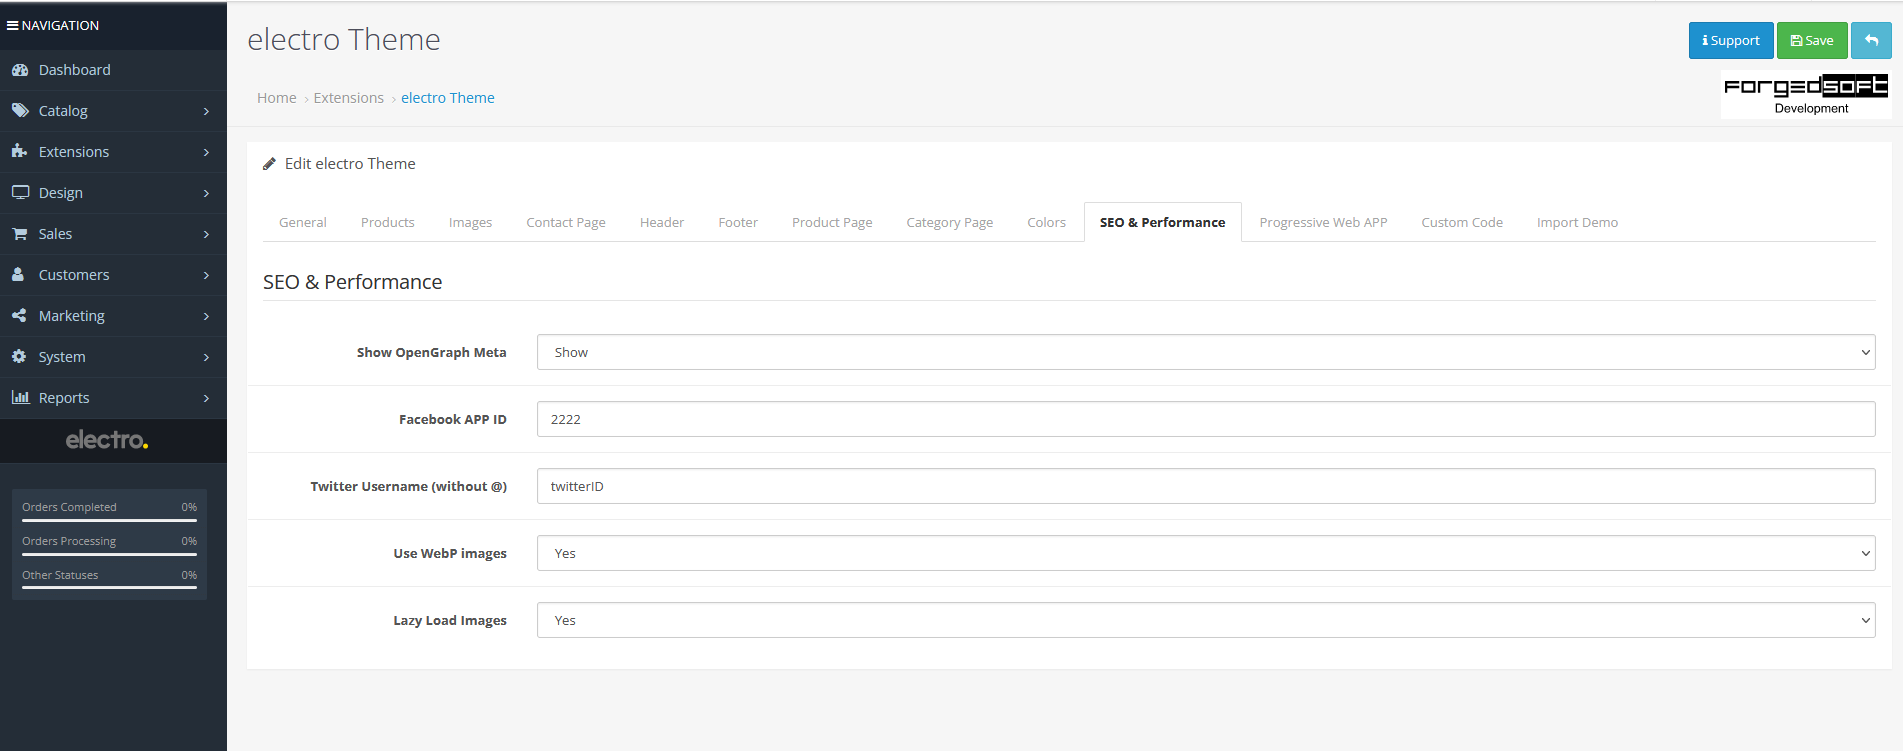Switch to the Product Page tab
The image size is (1903, 751).
pyautogui.click(x=832, y=222)
